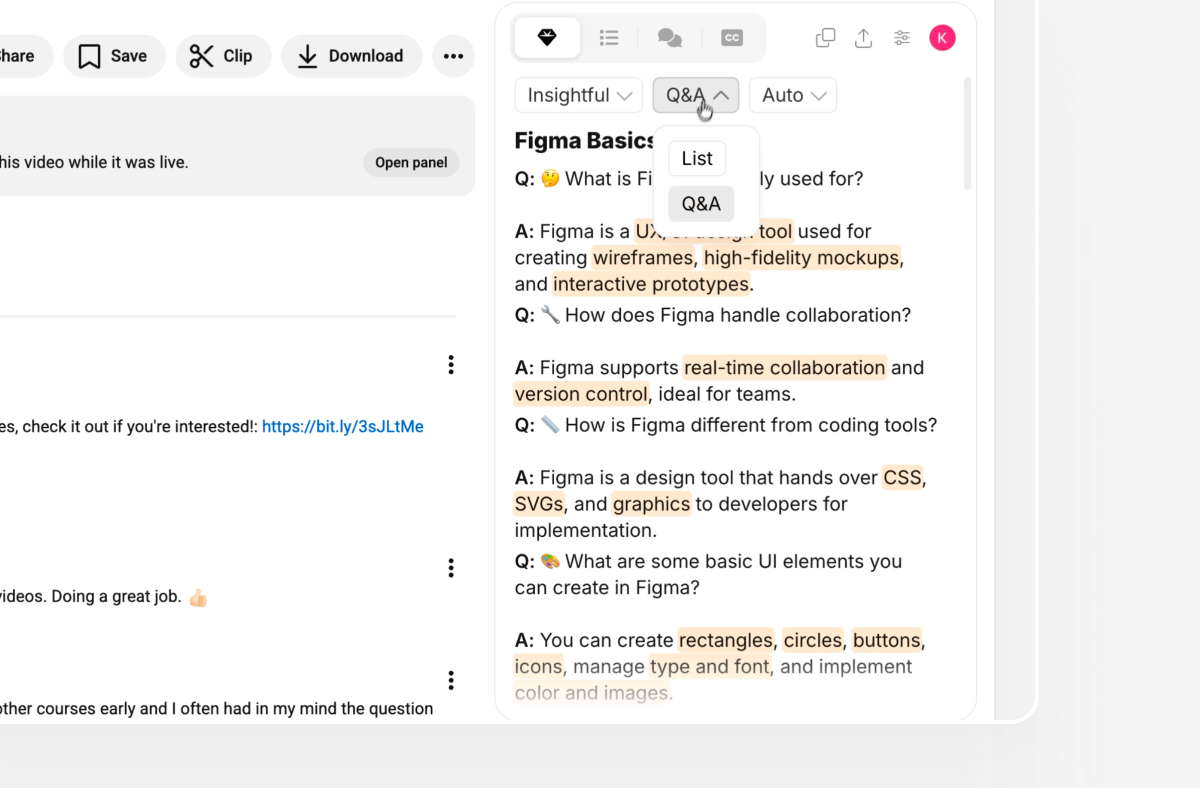This screenshot has height=788, width=1200.
Task: Open the CC captions tab
Action: (732, 38)
